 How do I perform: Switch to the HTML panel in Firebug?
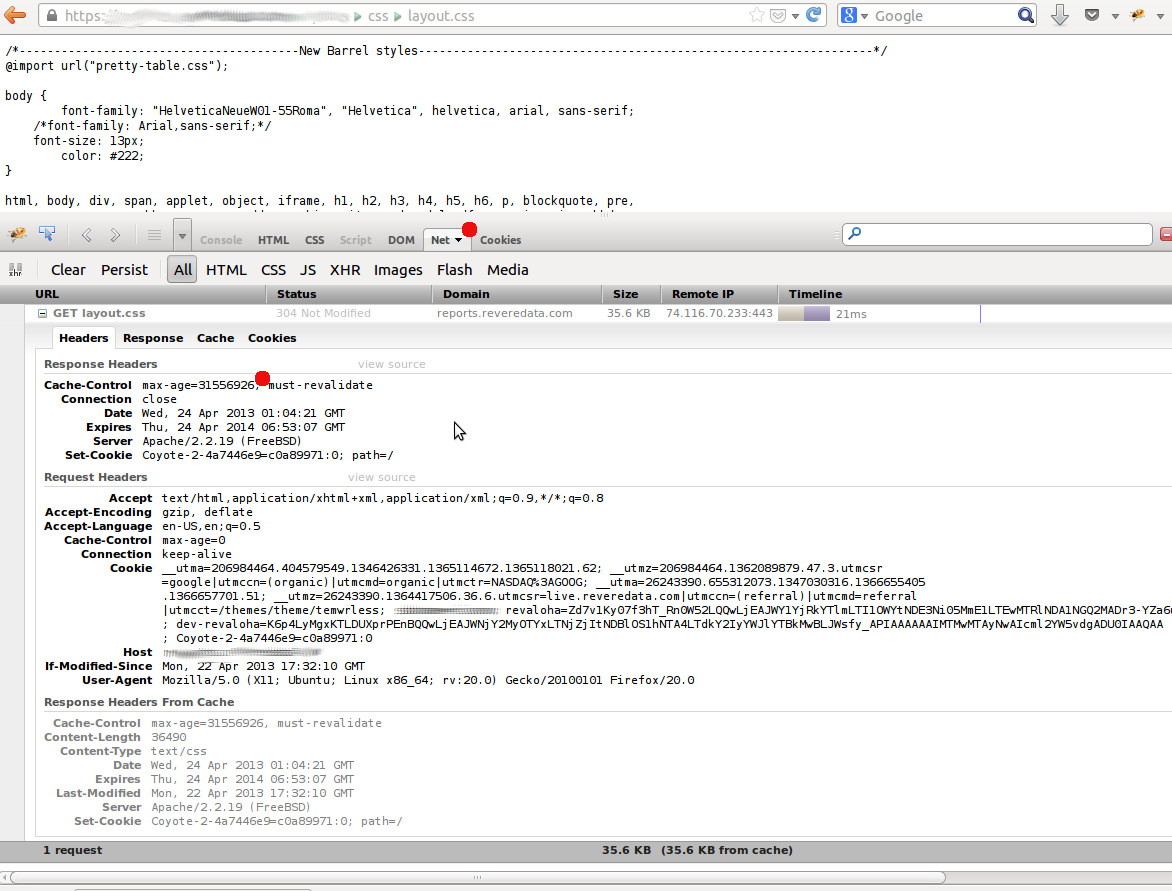pyautogui.click(x=273, y=240)
